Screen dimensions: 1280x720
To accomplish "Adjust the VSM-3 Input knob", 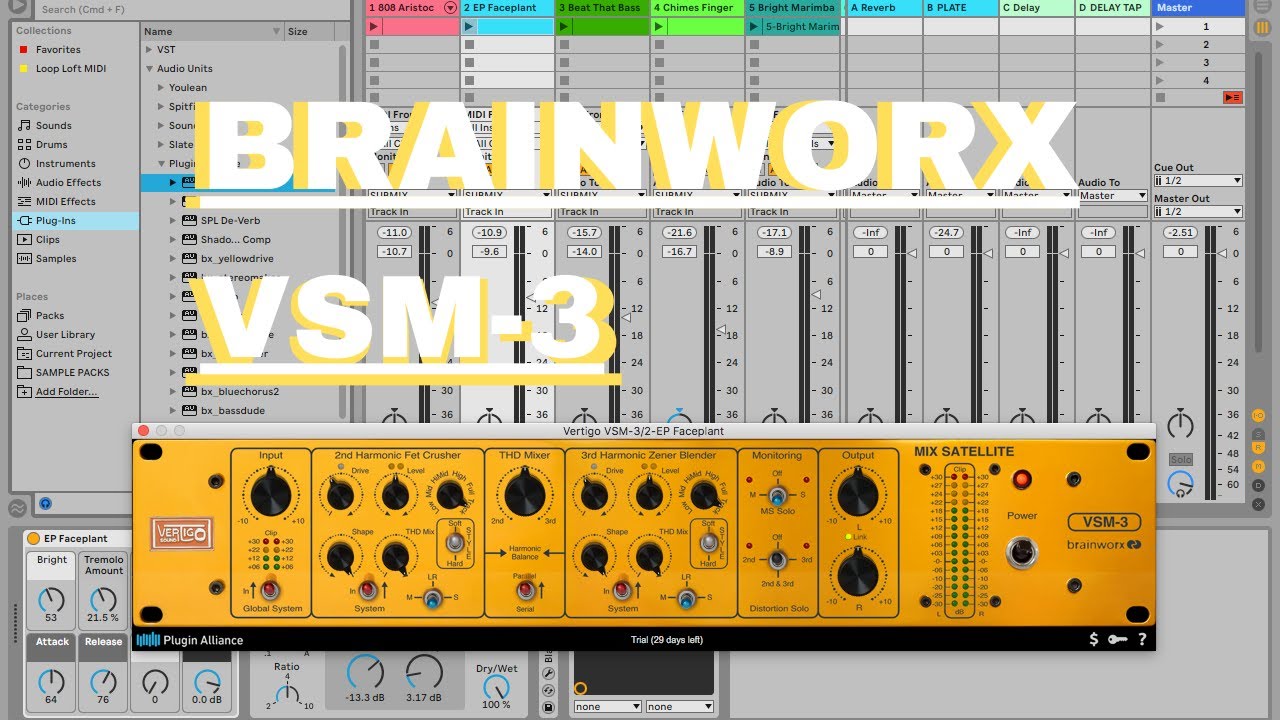I will point(270,495).
